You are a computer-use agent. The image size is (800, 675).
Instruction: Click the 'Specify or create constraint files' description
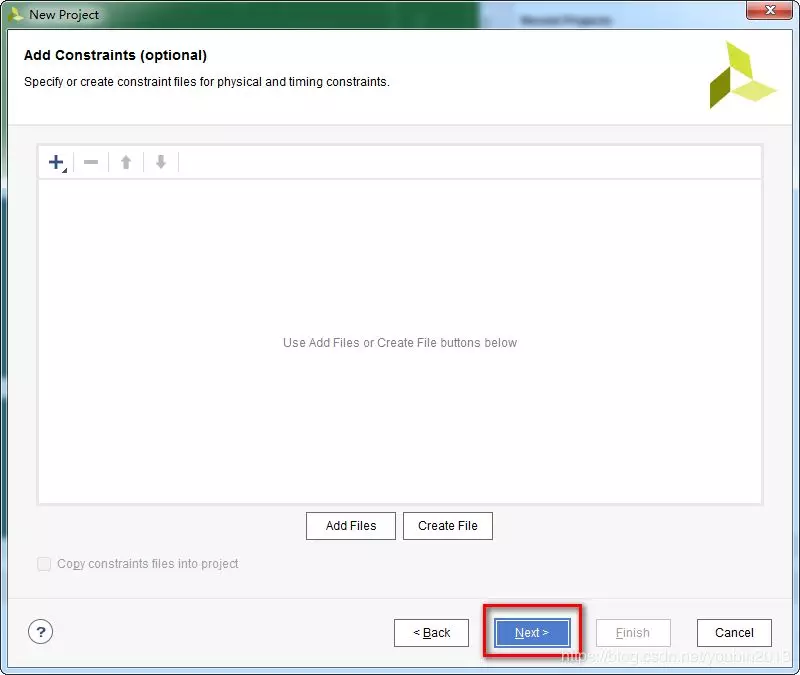click(x=207, y=82)
